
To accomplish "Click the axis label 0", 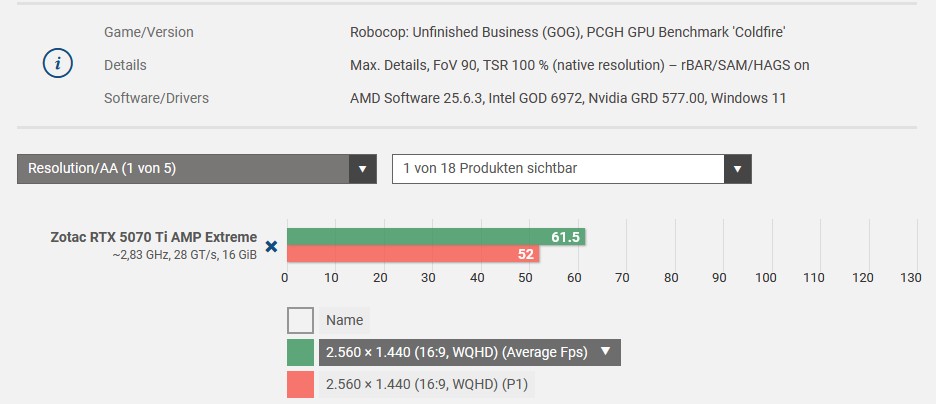I will (284, 277).
